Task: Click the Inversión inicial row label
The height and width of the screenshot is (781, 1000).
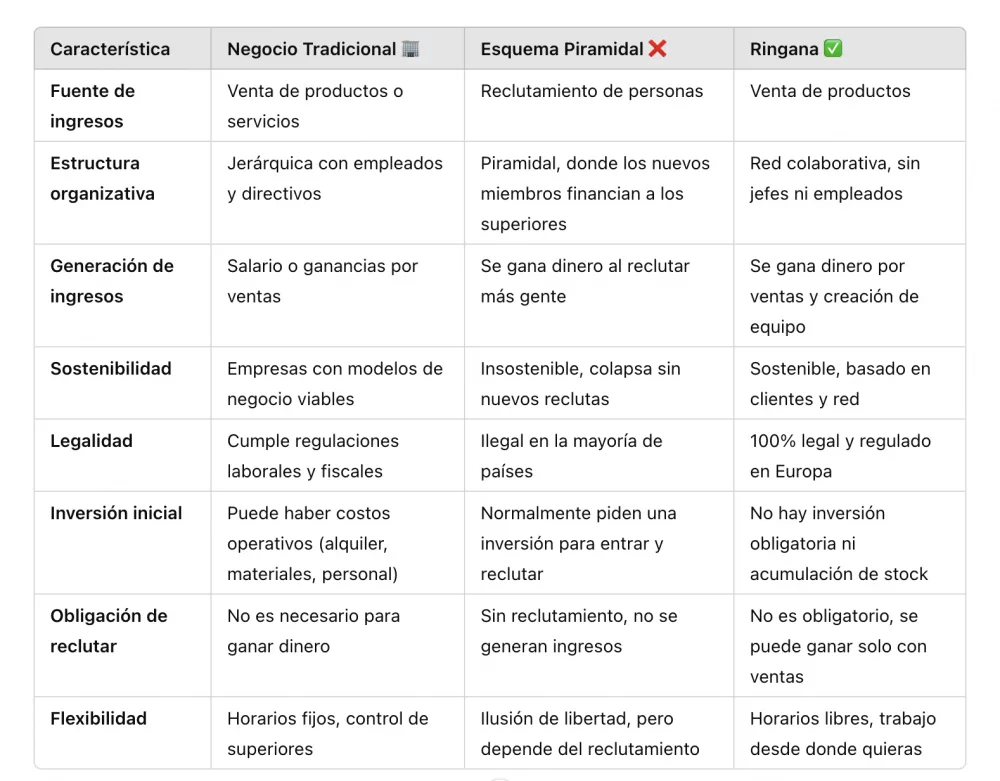Action: tap(116, 513)
